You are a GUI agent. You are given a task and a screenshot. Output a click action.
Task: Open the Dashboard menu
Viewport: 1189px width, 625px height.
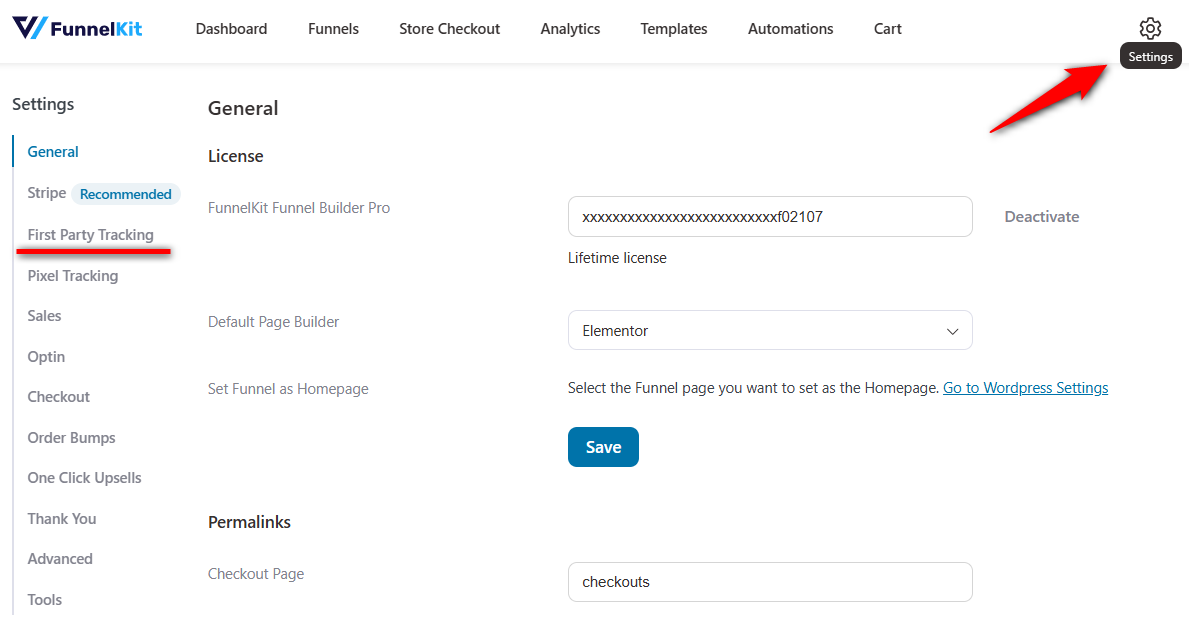tap(231, 29)
